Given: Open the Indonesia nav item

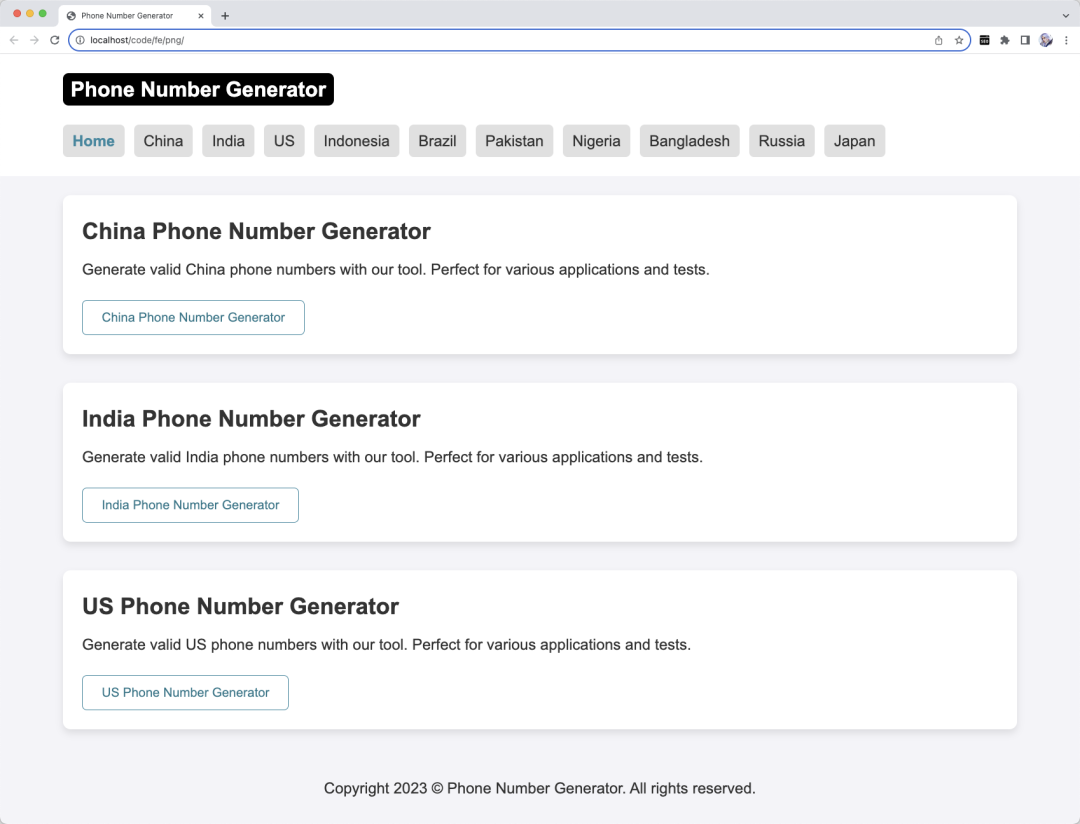Looking at the screenshot, I should (x=356, y=141).
